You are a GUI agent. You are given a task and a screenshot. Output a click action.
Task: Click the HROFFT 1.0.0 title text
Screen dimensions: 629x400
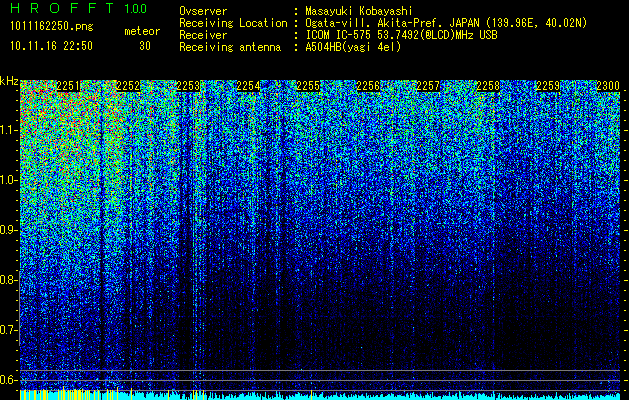click(79, 8)
